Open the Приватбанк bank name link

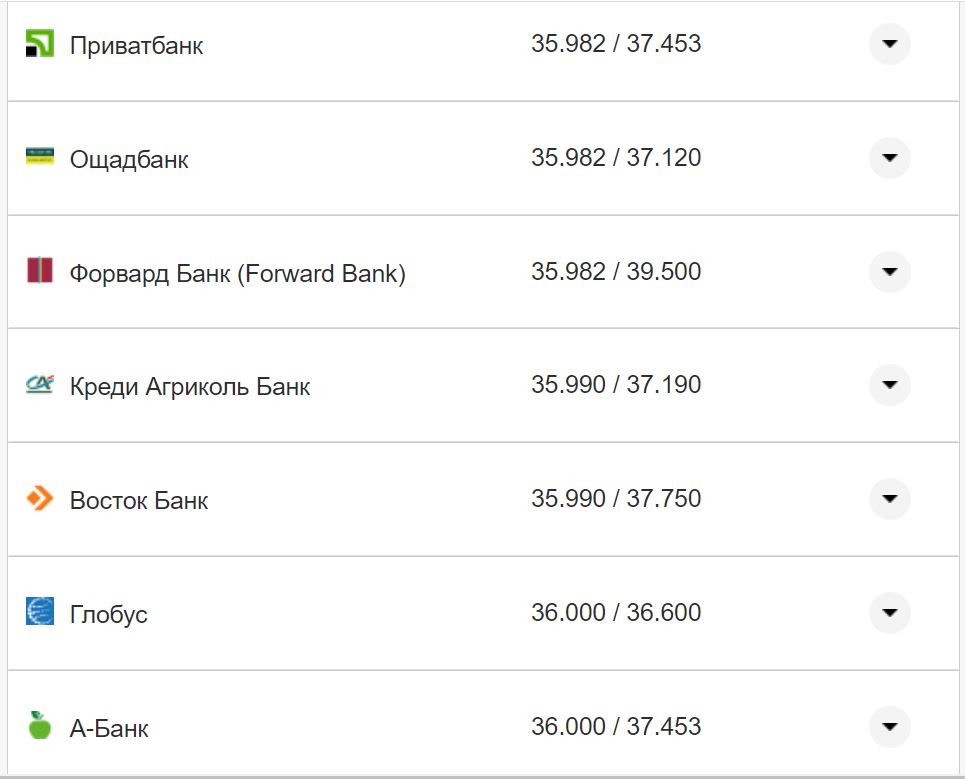(x=134, y=45)
